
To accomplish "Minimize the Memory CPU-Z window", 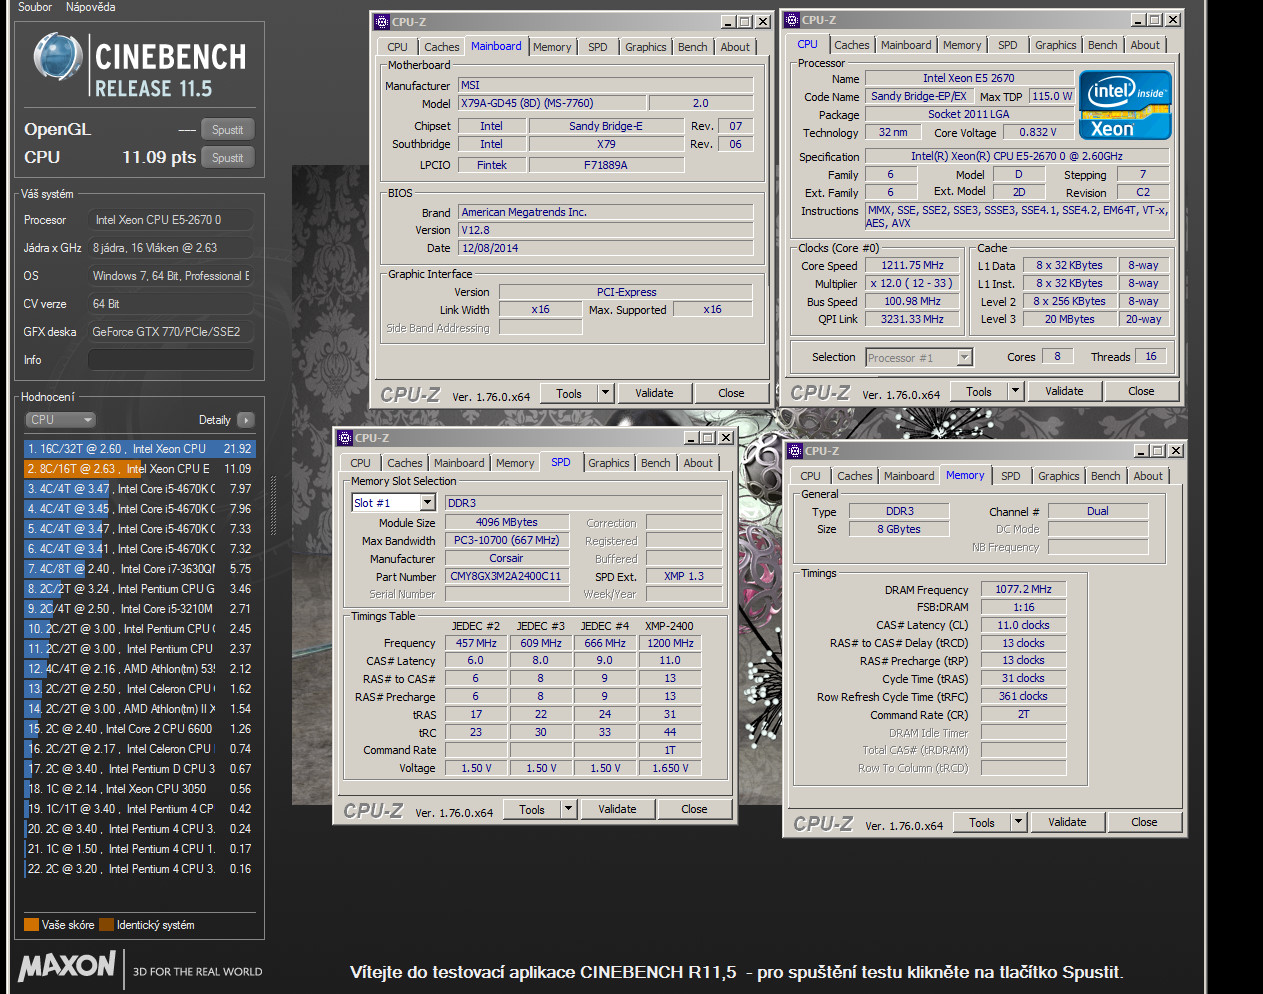I will (1140, 451).
